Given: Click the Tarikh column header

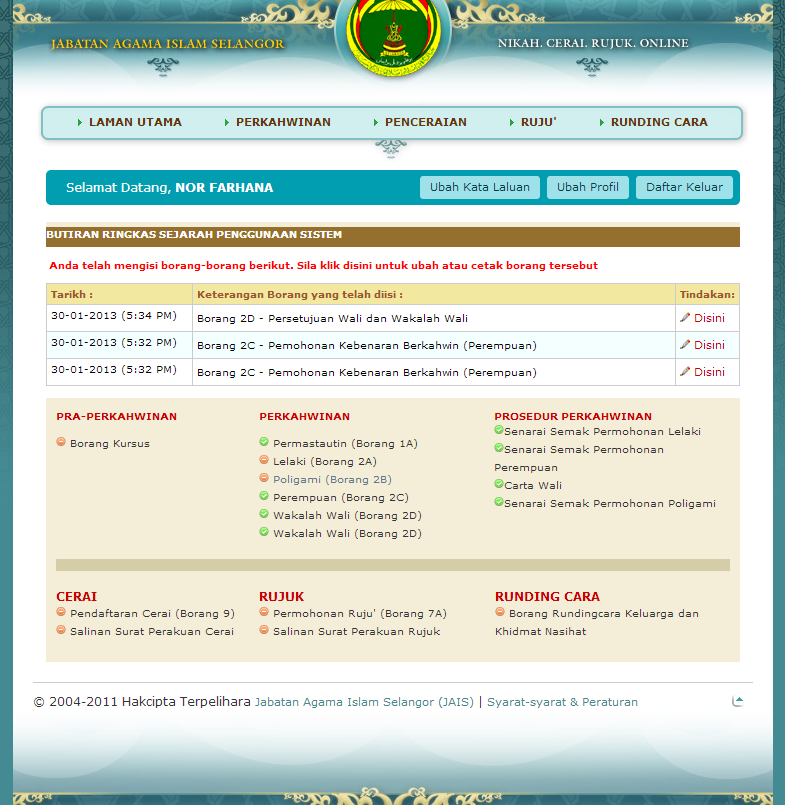Looking at the screenshot, I should click(119, 294).
